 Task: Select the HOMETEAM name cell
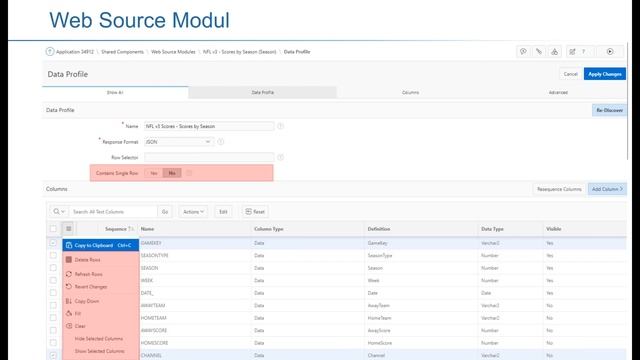click(195, 318)
